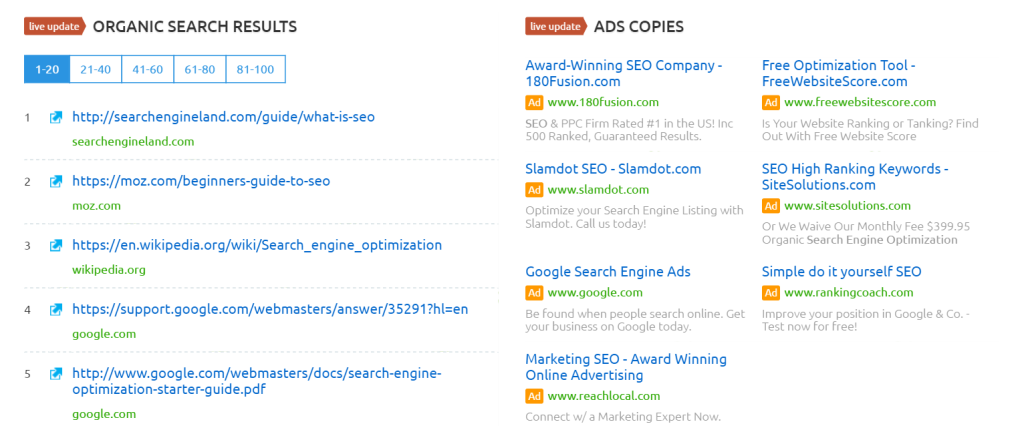
Task: Switch to the 21-40 results tab
Action: coord(96,69)
